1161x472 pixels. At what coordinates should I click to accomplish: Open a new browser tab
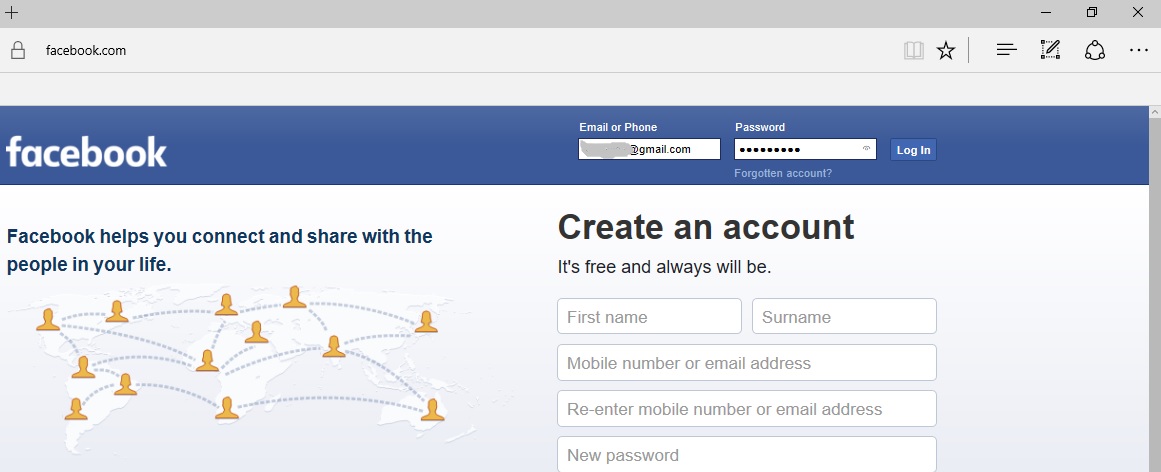(x=12, y=13)
